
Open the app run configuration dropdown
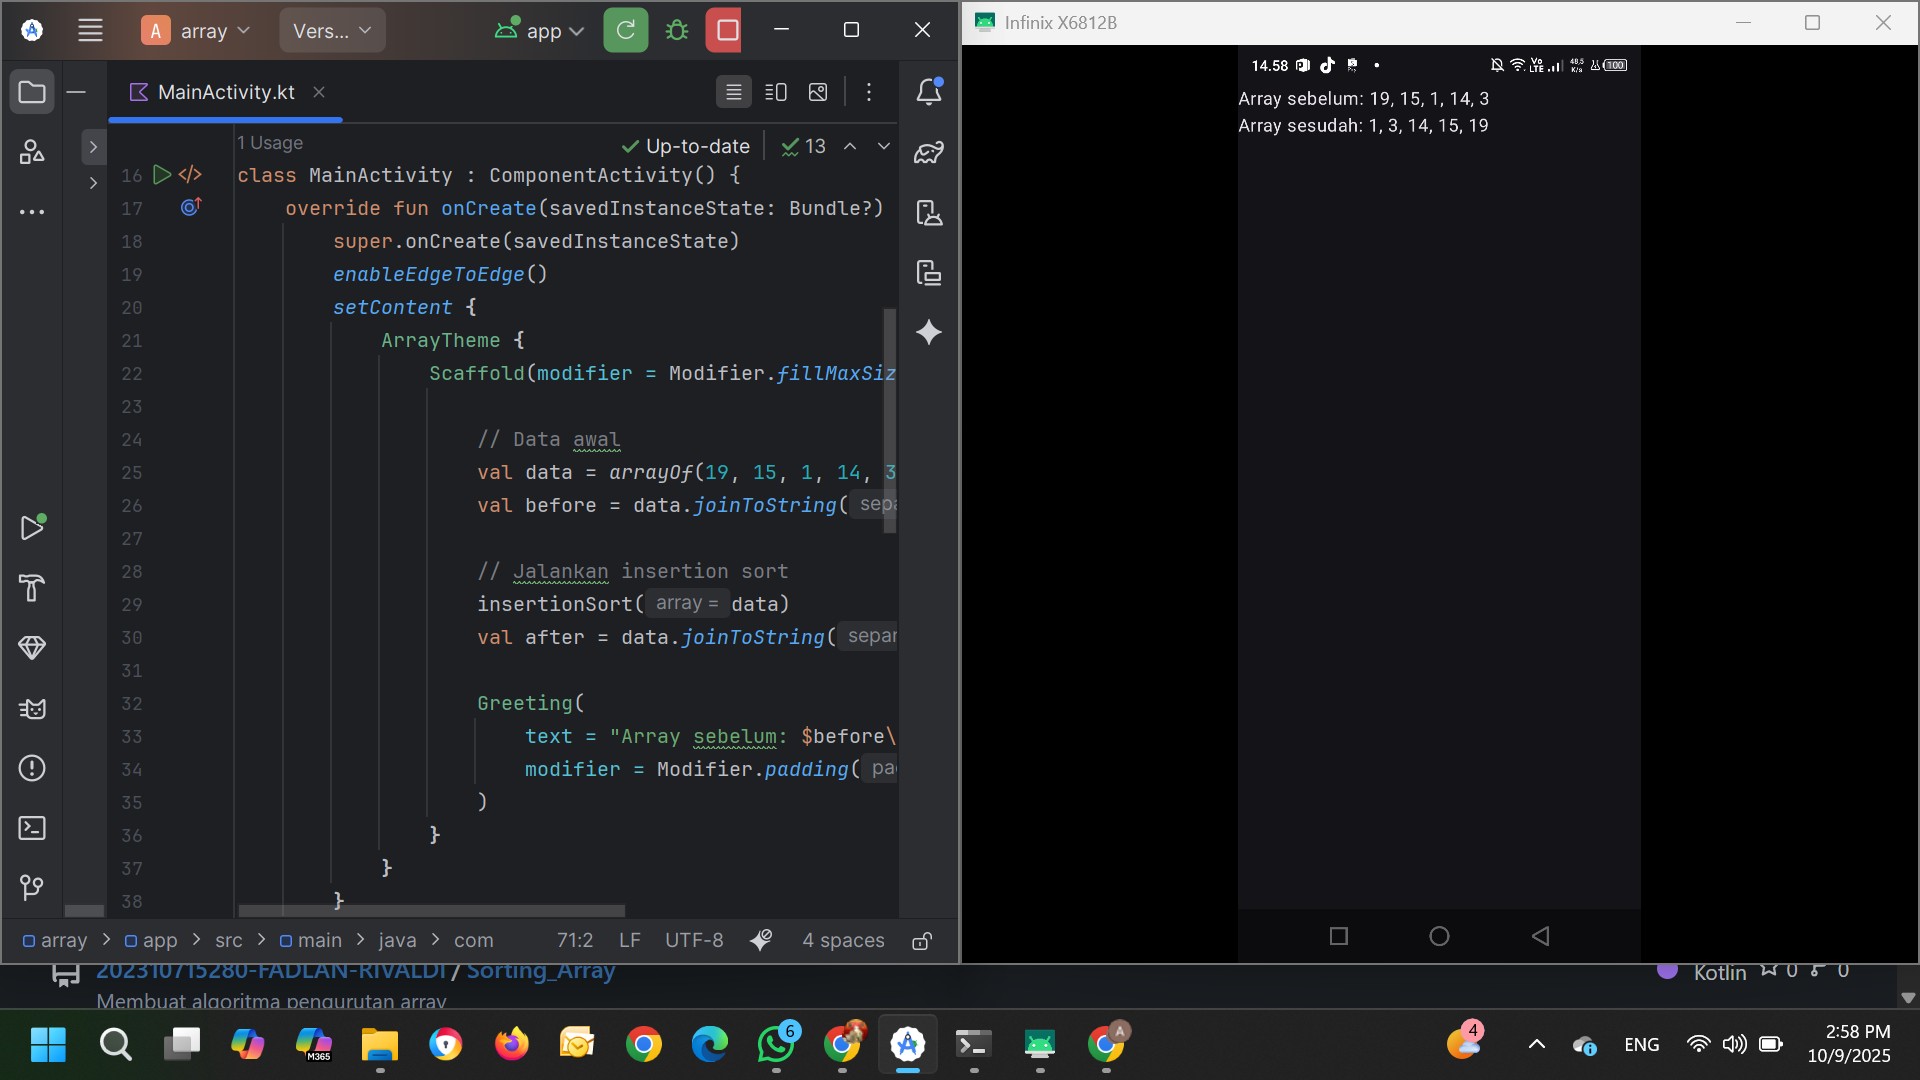(x=540, y=31)
